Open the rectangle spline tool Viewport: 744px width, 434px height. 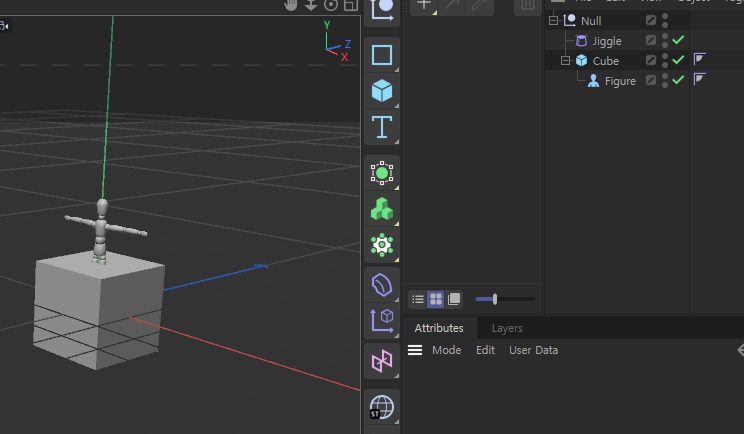[382, 55]
